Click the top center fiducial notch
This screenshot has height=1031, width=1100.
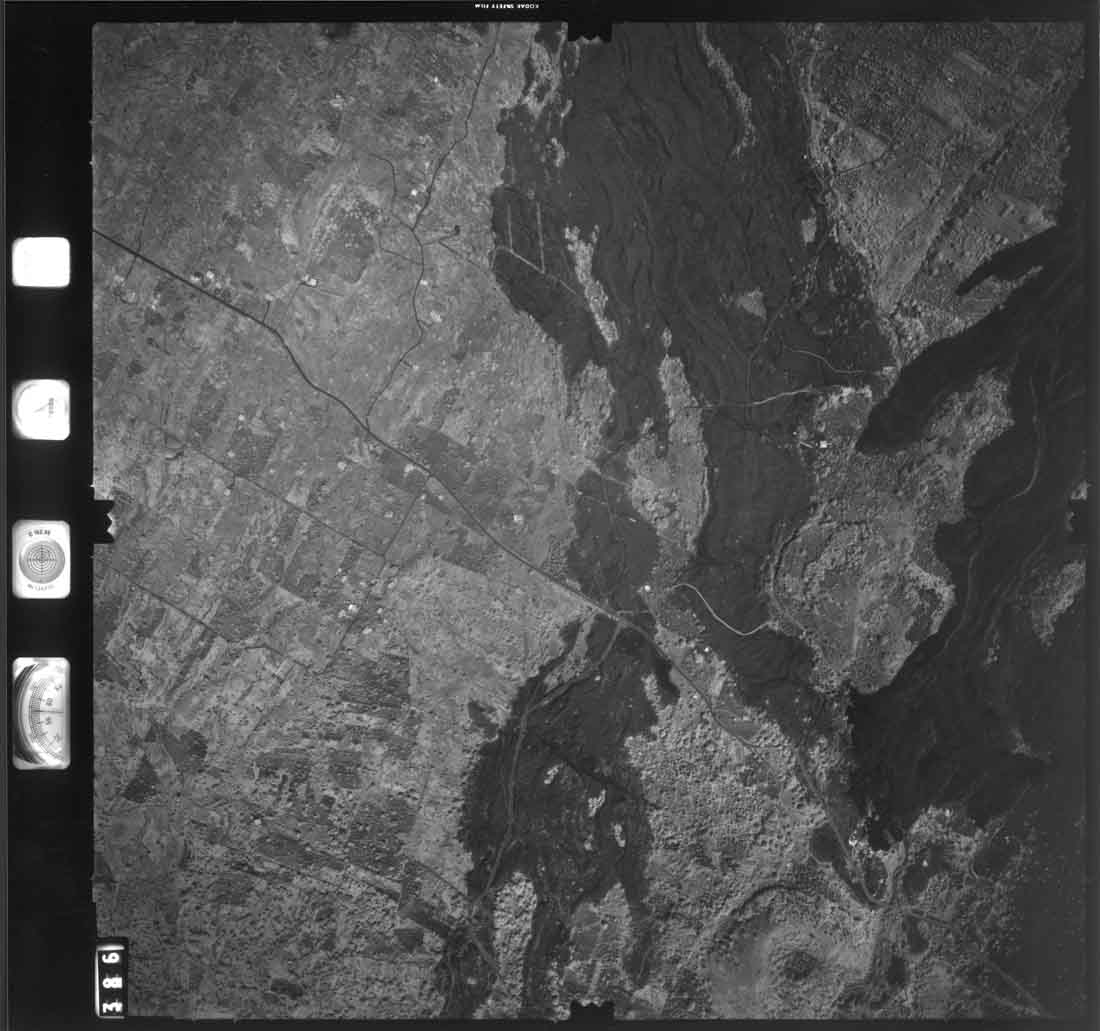pos(590,32)
